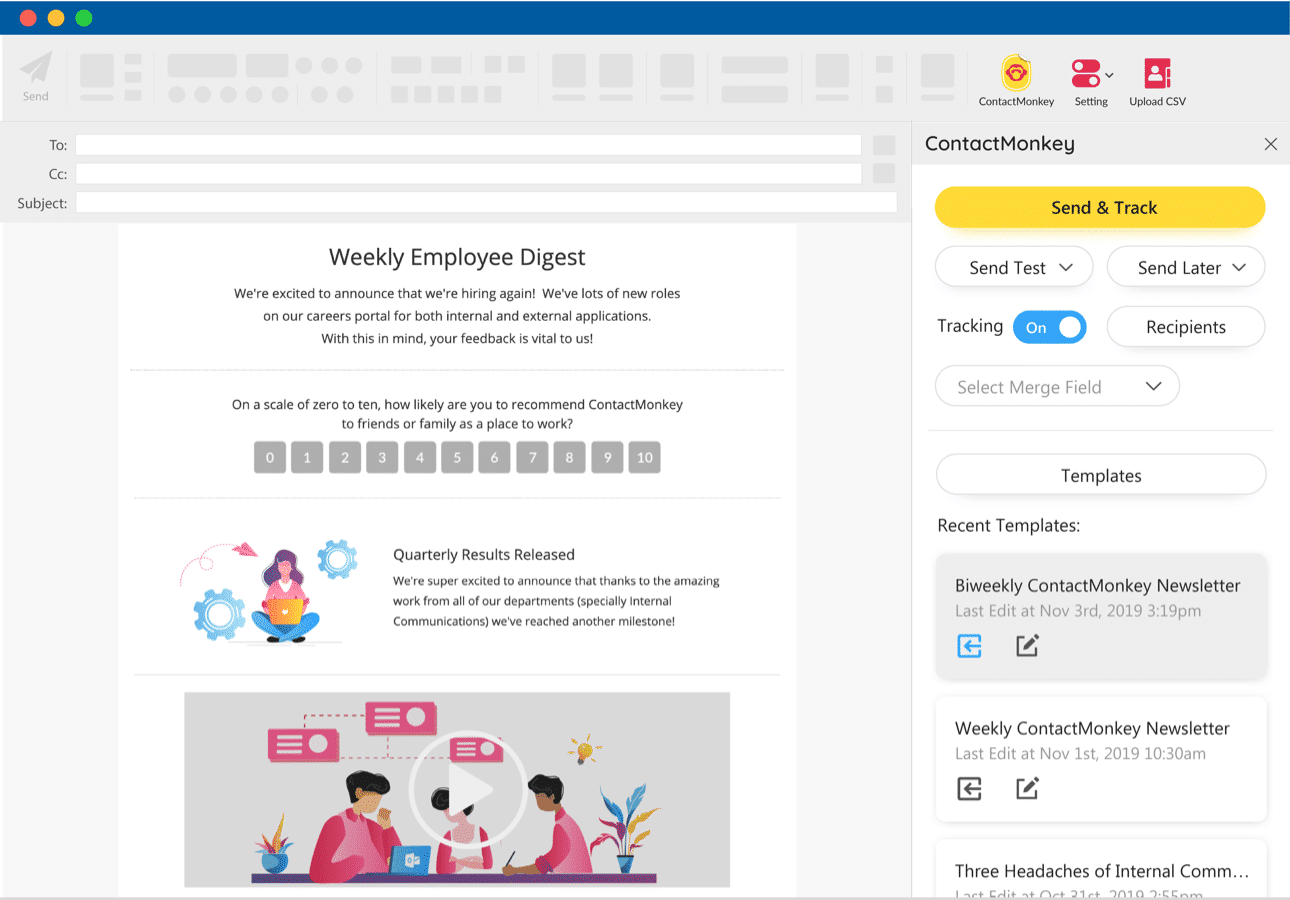Disable email Tracking
1290x900 pixels.
click(x=1049, y=326)
